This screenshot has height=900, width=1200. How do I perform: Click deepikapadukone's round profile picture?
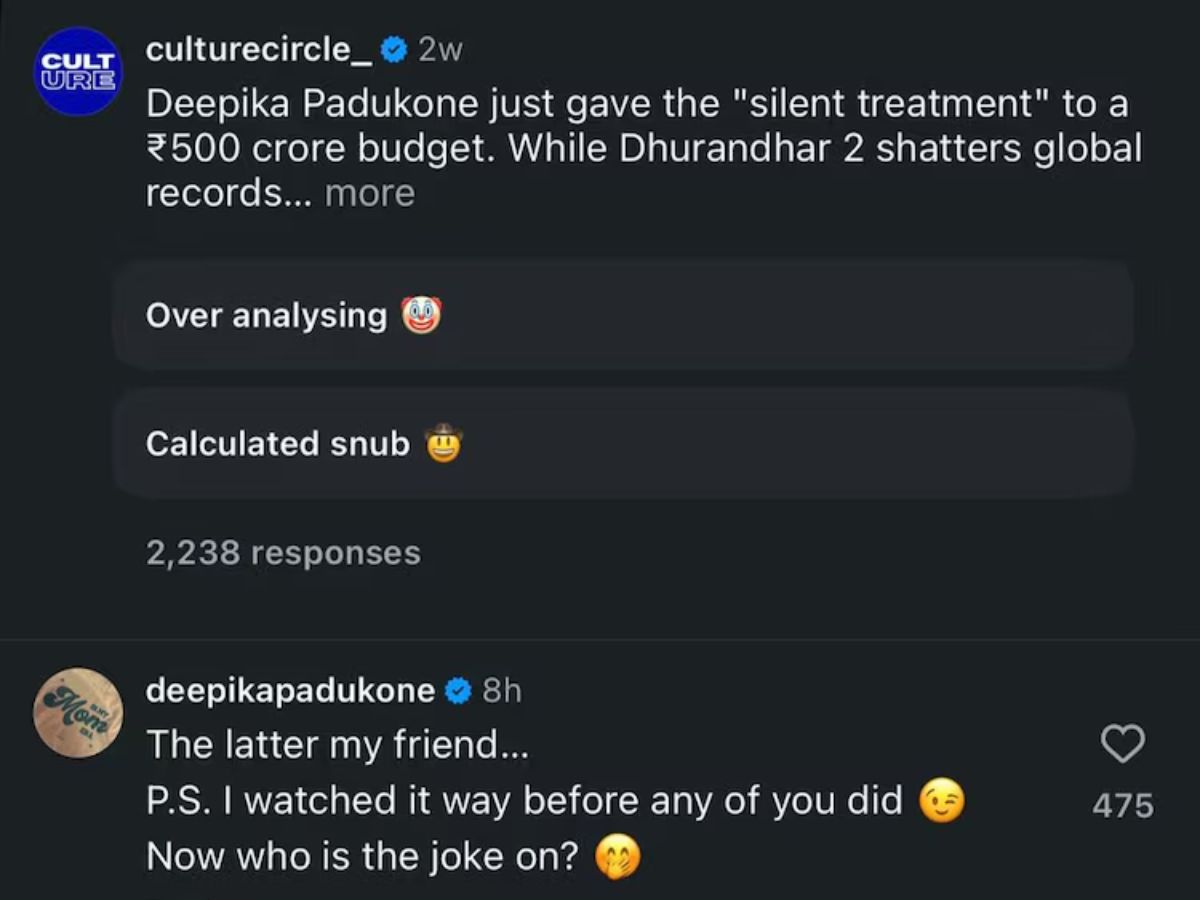[77, 712]
